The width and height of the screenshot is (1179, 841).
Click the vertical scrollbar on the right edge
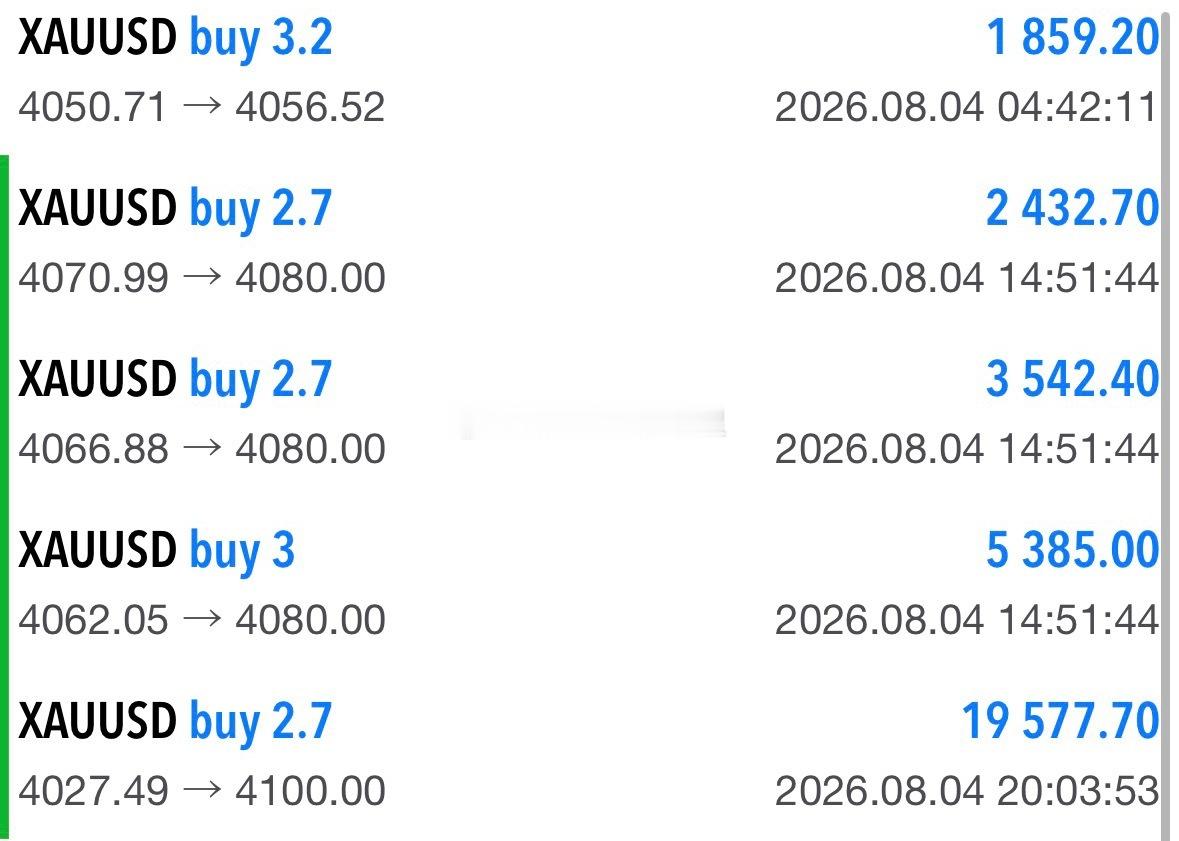[1166, 420]
